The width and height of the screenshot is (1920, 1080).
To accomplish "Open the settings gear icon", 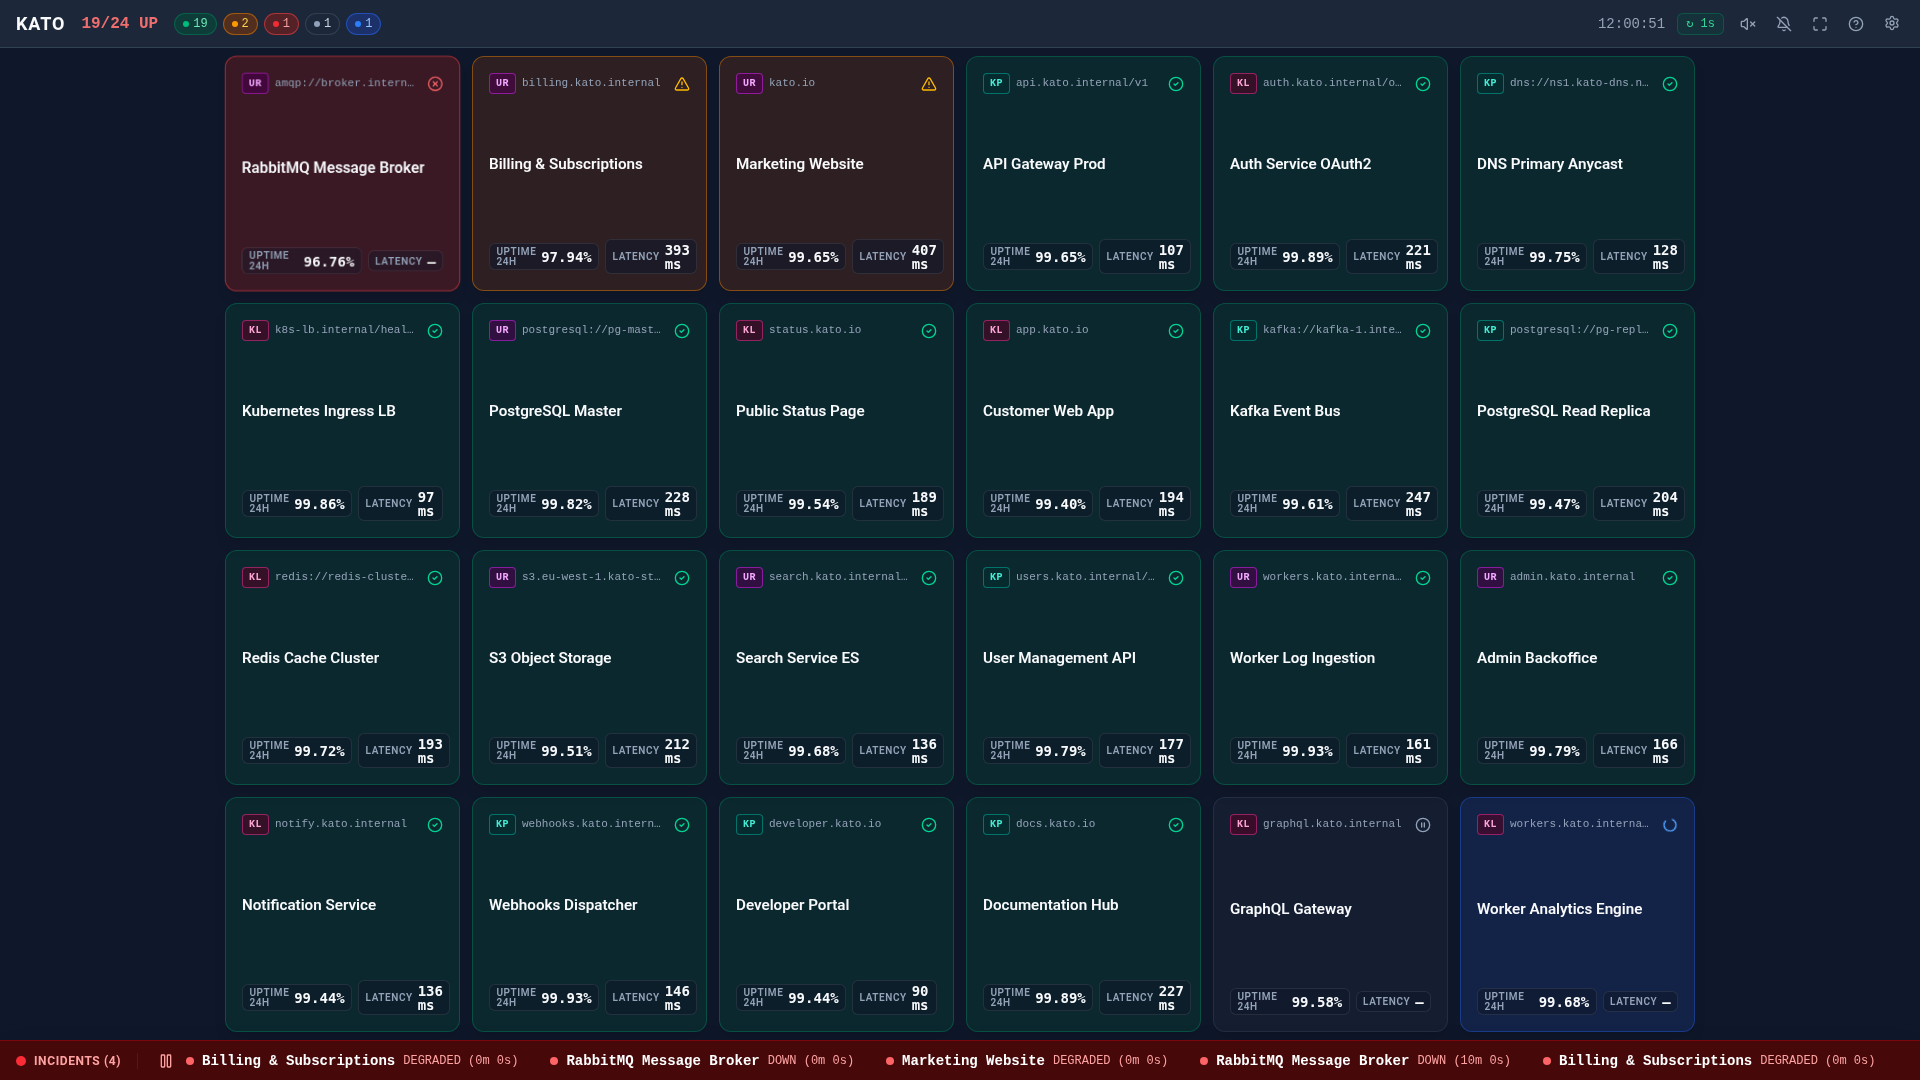I will [x=1891, y=24].
